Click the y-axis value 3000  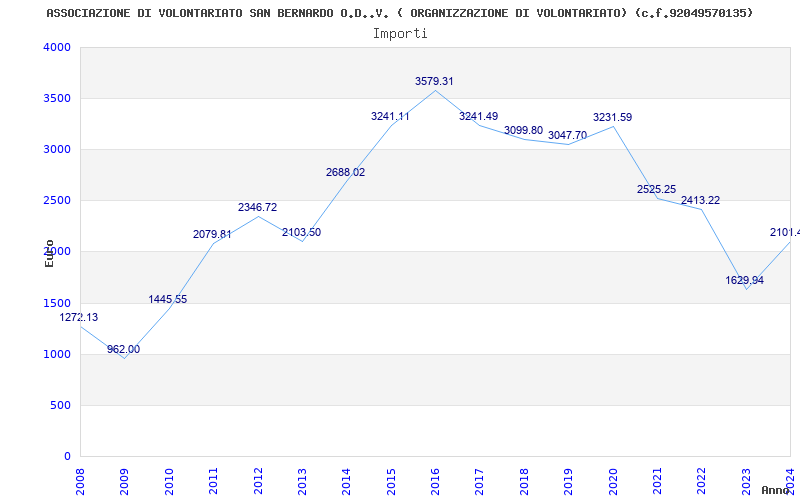coord(57,149)
